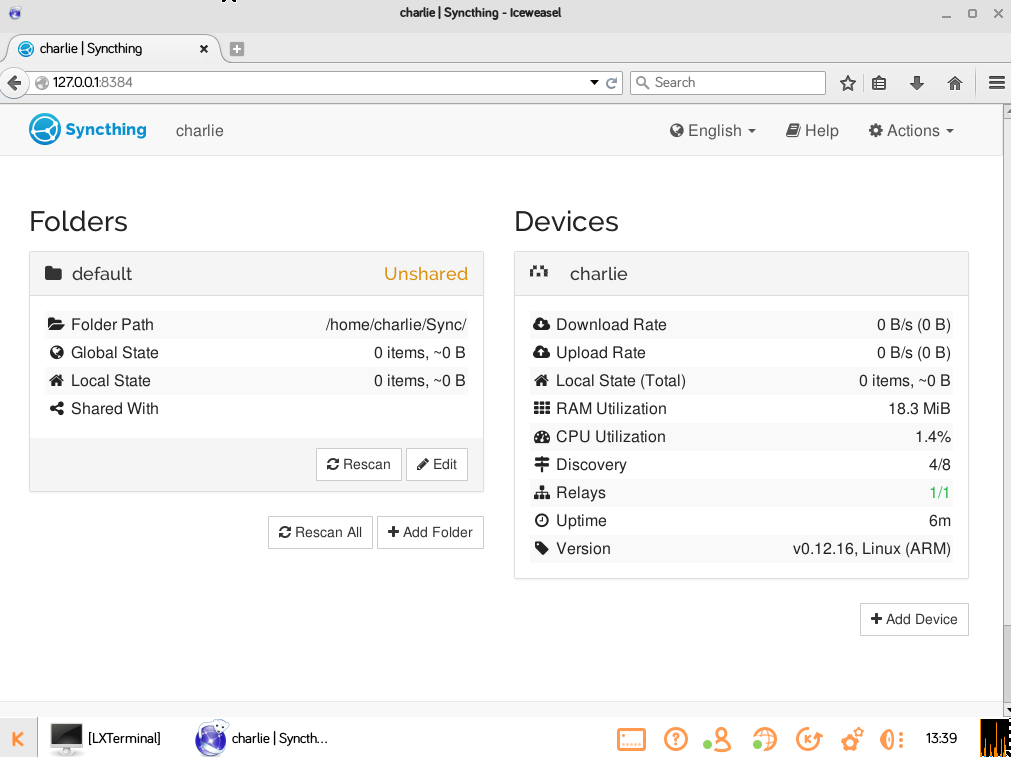Click the open-folder icon beside Folder Path

click(56, 324)
